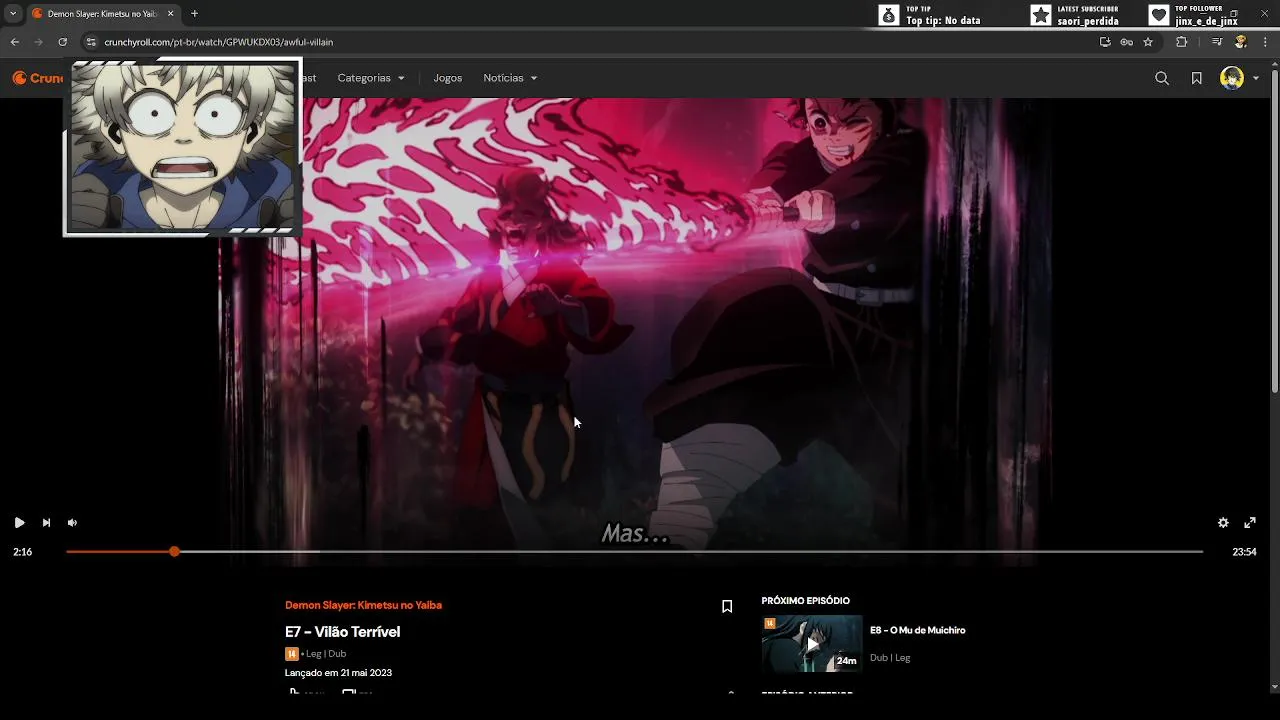View site information icon in address bar

[91, 42]
